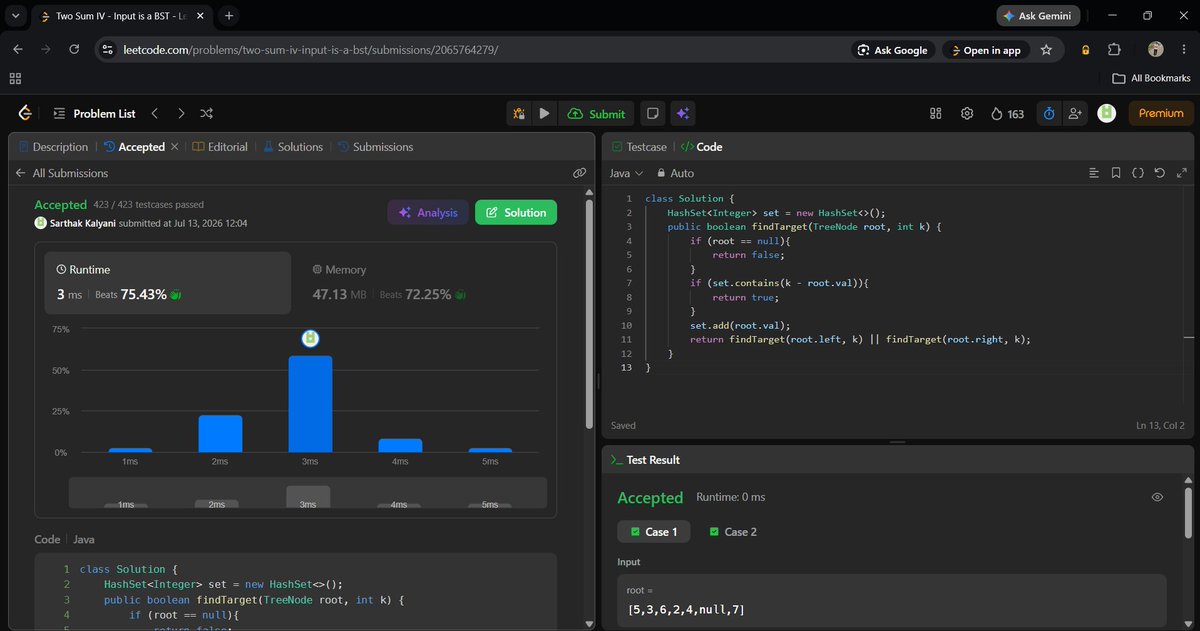Switch to the Code tab

click(701, 147)
